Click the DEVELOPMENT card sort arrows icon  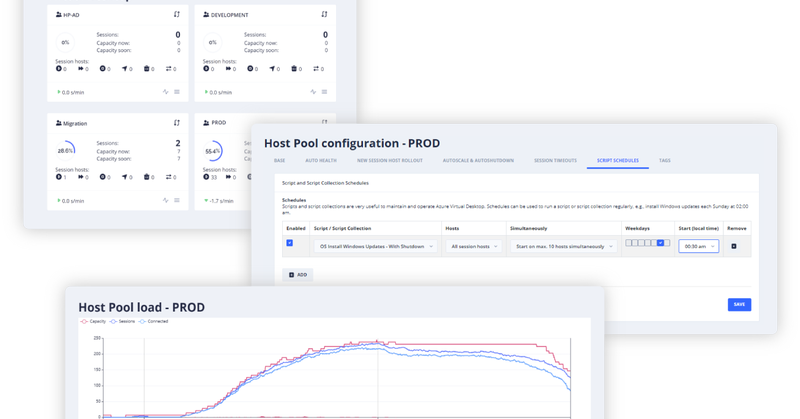click(324, 15)
